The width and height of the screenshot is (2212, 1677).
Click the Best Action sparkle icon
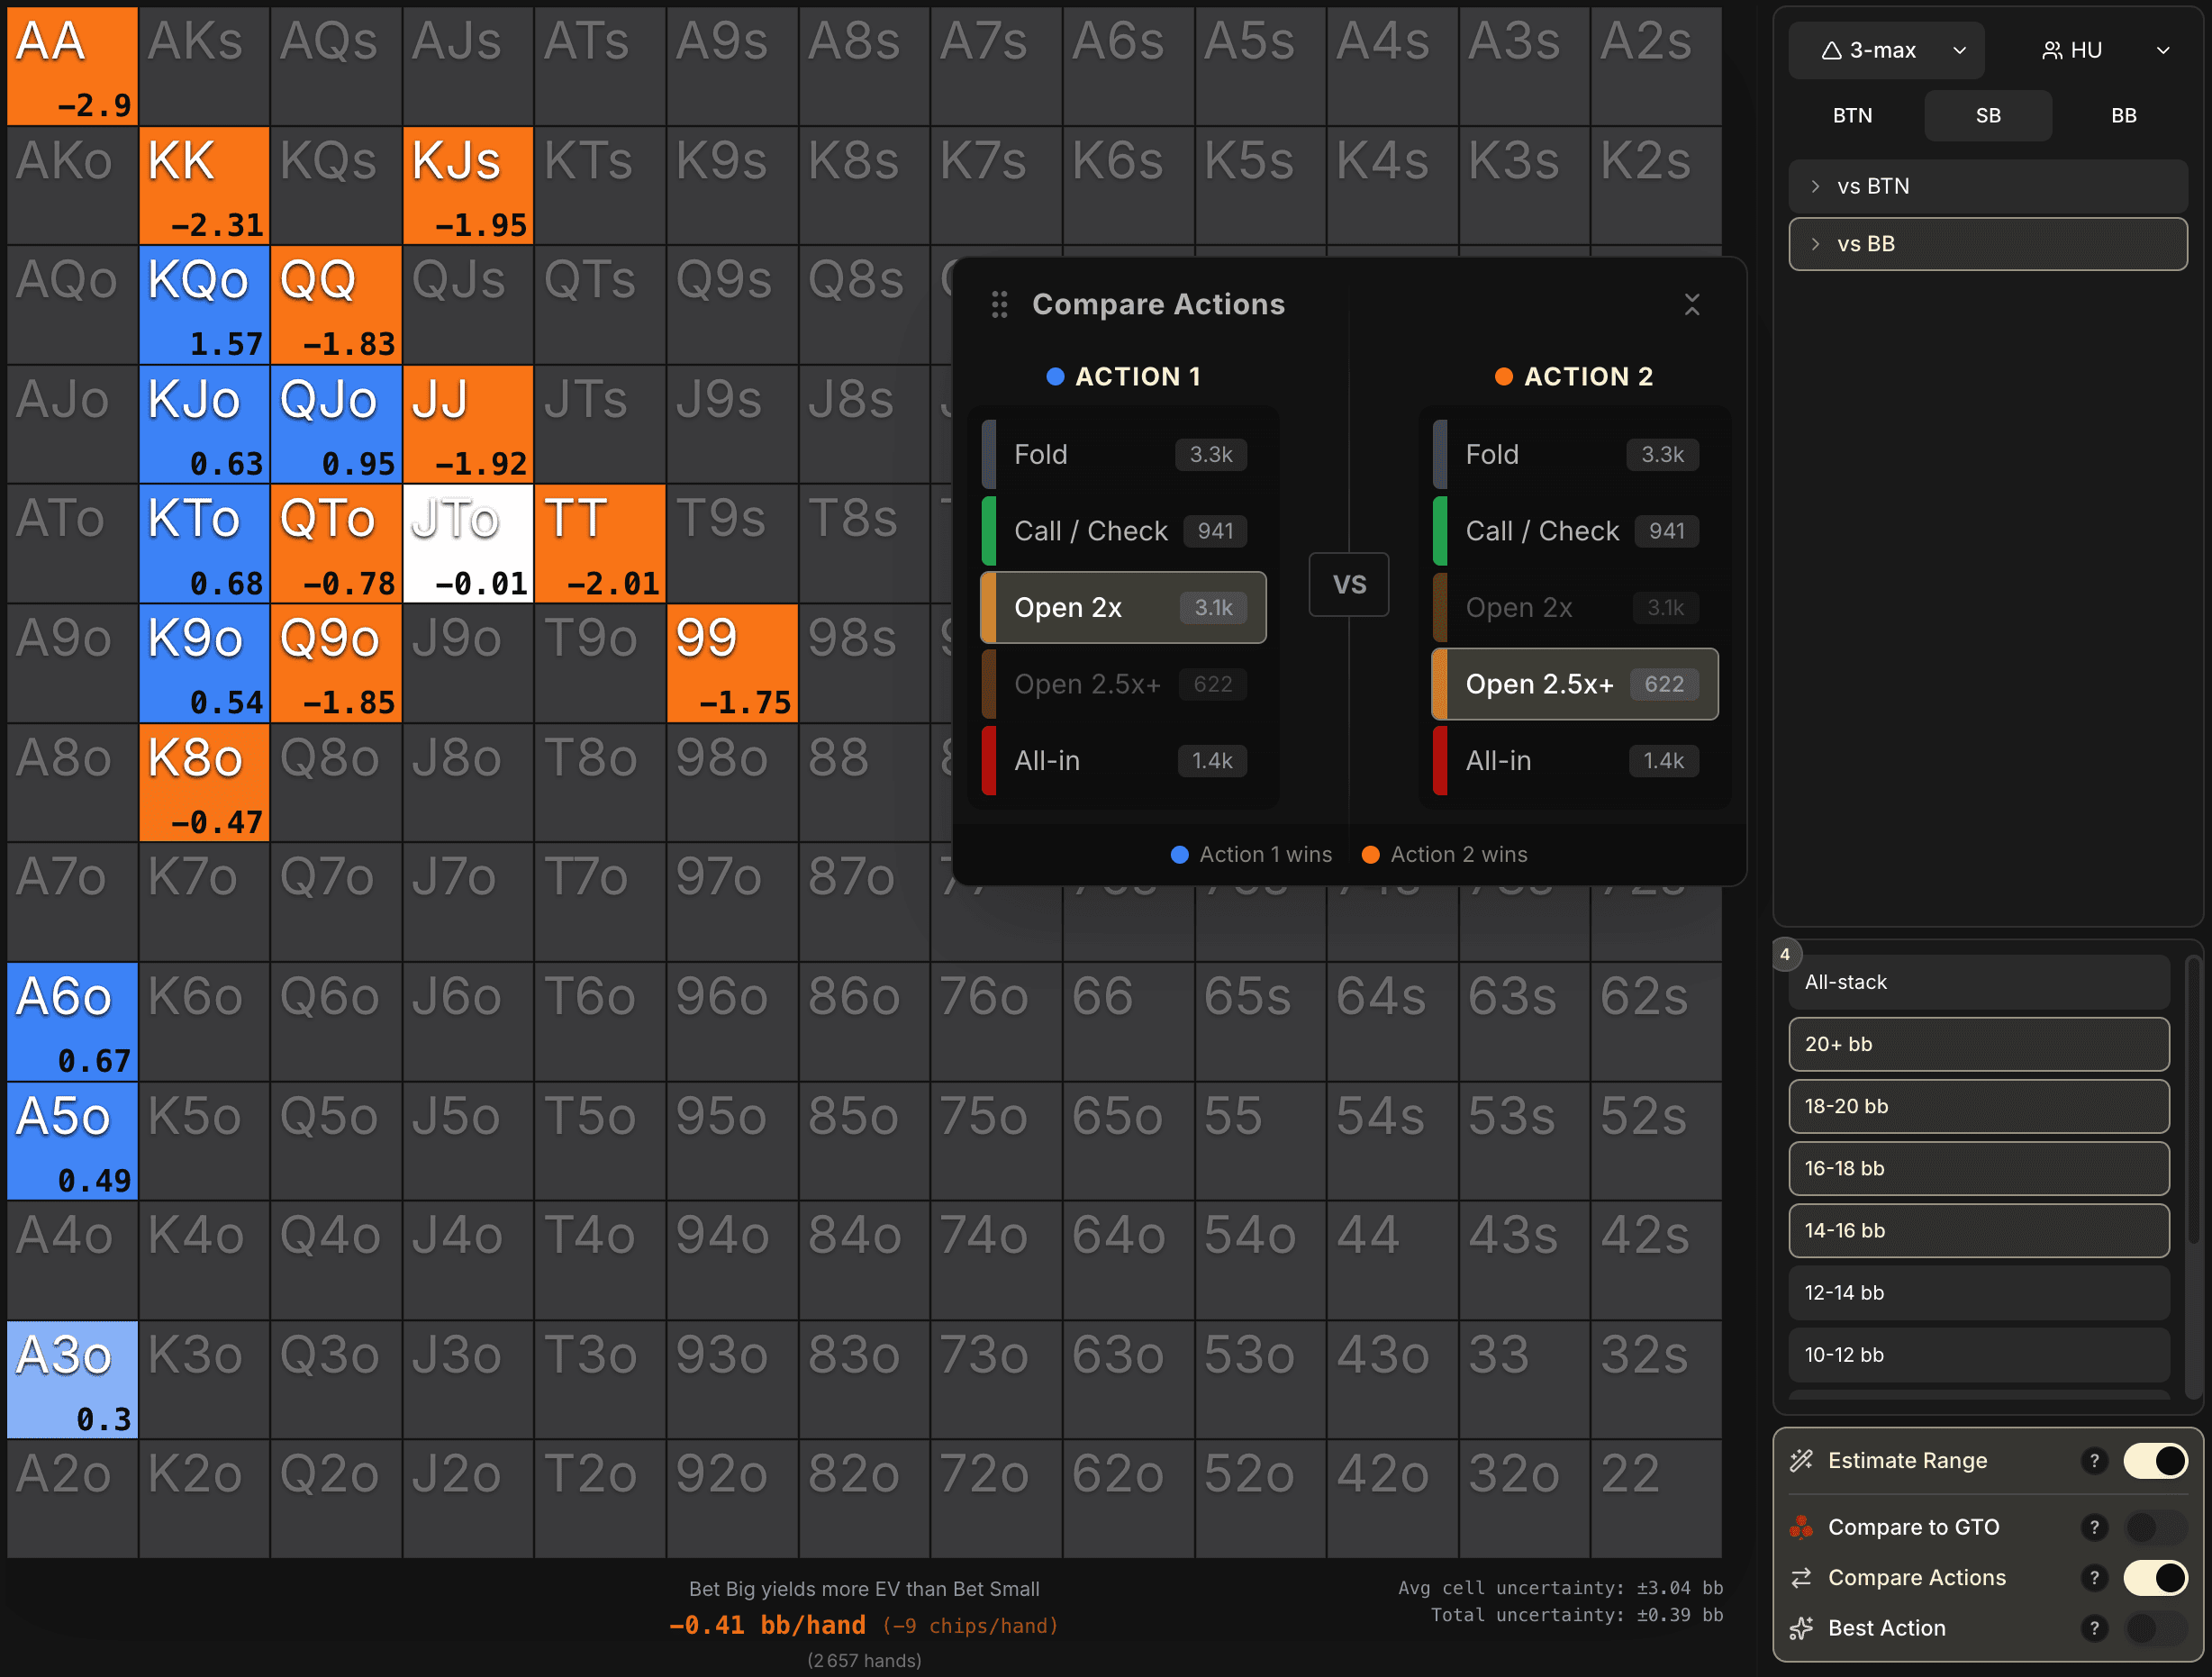1802,1628
